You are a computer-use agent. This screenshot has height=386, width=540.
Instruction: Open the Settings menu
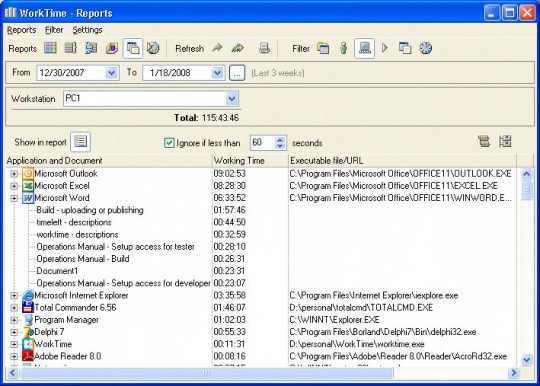[x=87, y=30]
